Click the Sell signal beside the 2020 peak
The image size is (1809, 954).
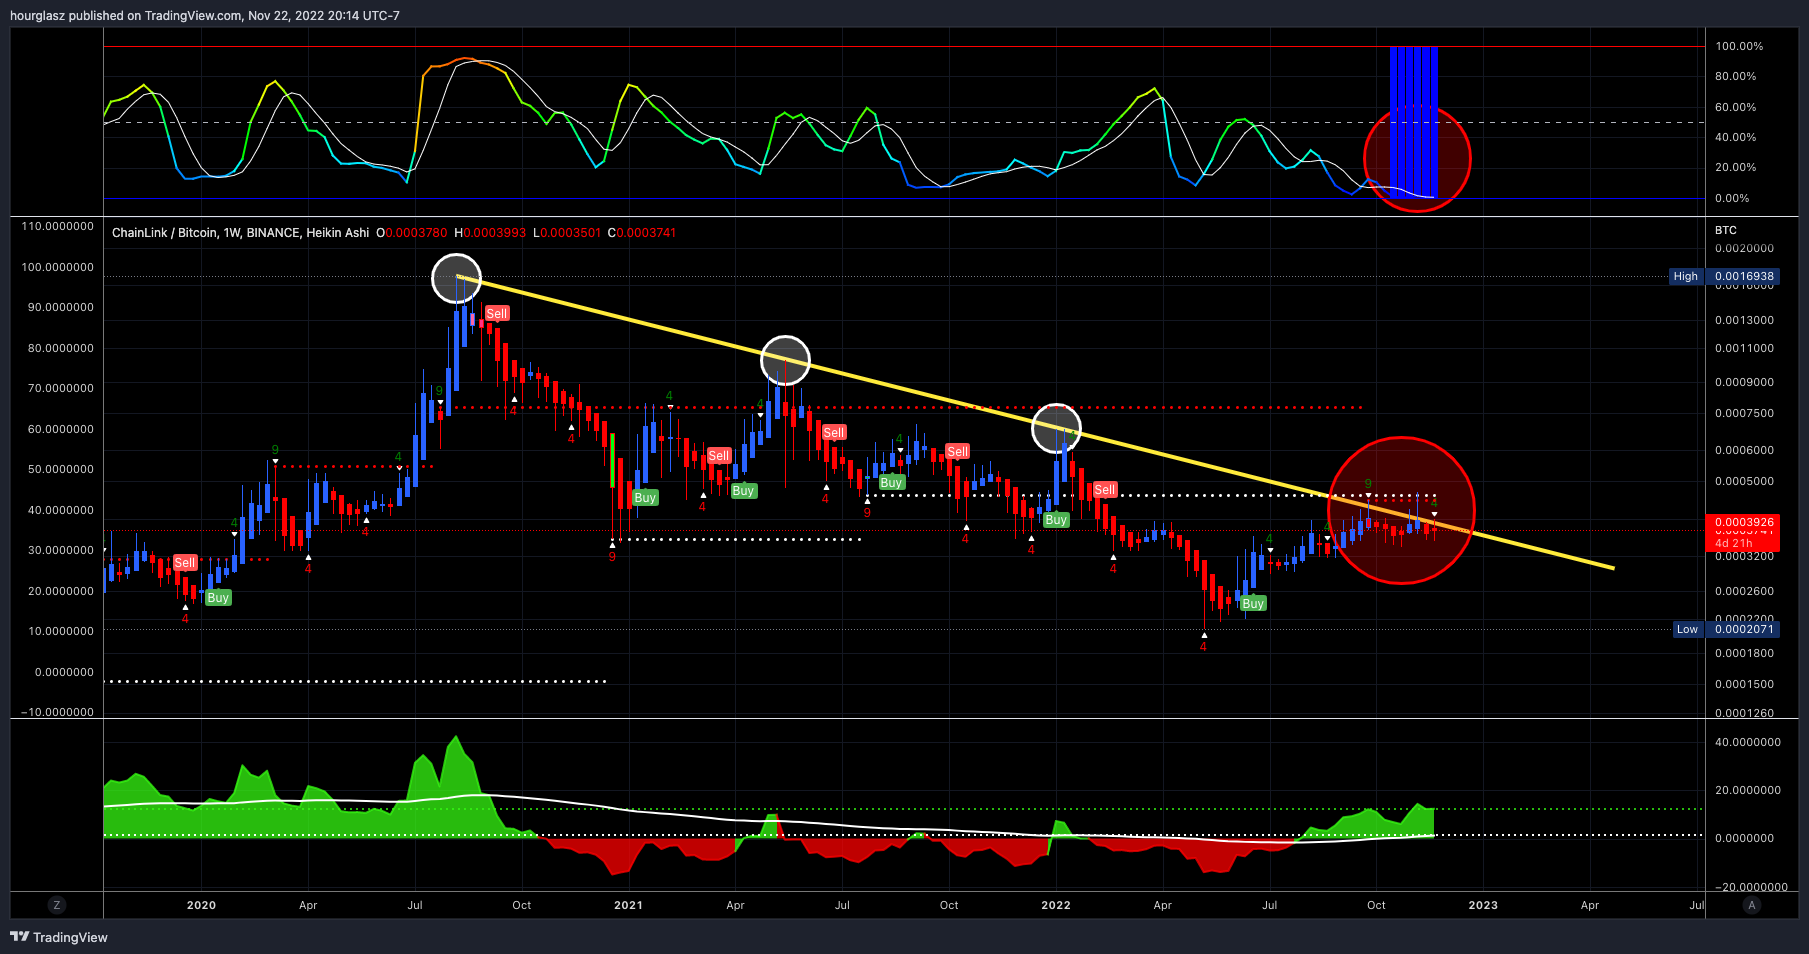pyautogui.click(x=497, y=314)
